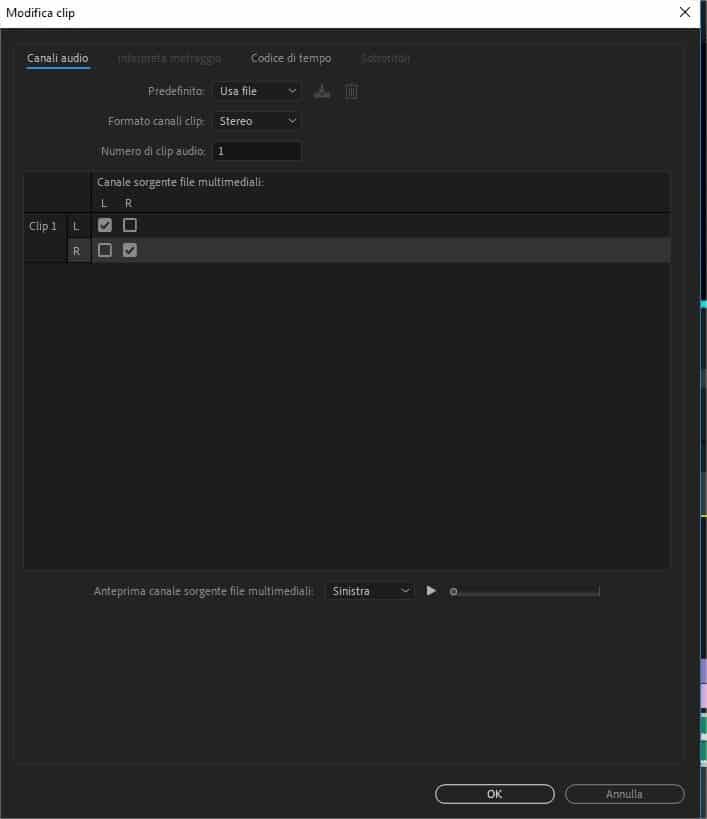Close the Modifica clip dialog
707x819 pixels.
coord(684,13)
